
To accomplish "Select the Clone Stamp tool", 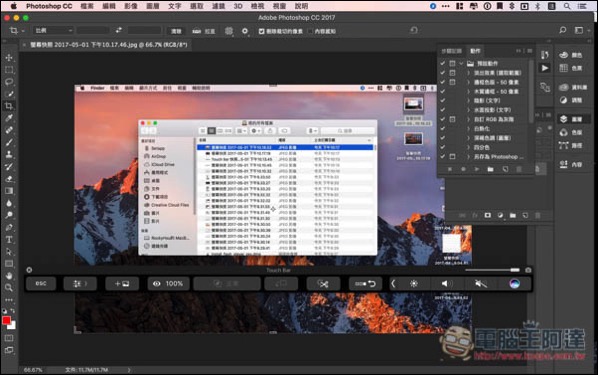I will coord(9,155).
